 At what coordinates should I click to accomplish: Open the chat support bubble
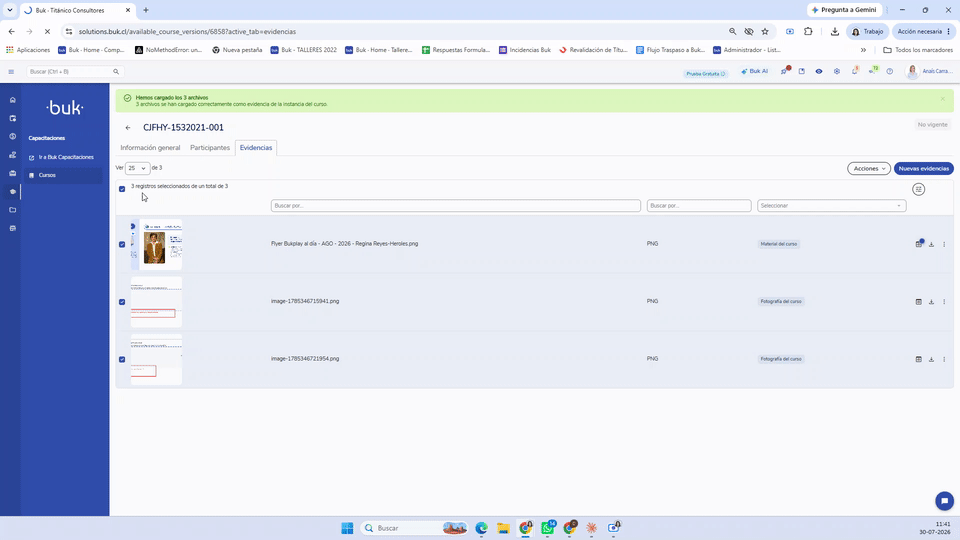pos(944,501)
